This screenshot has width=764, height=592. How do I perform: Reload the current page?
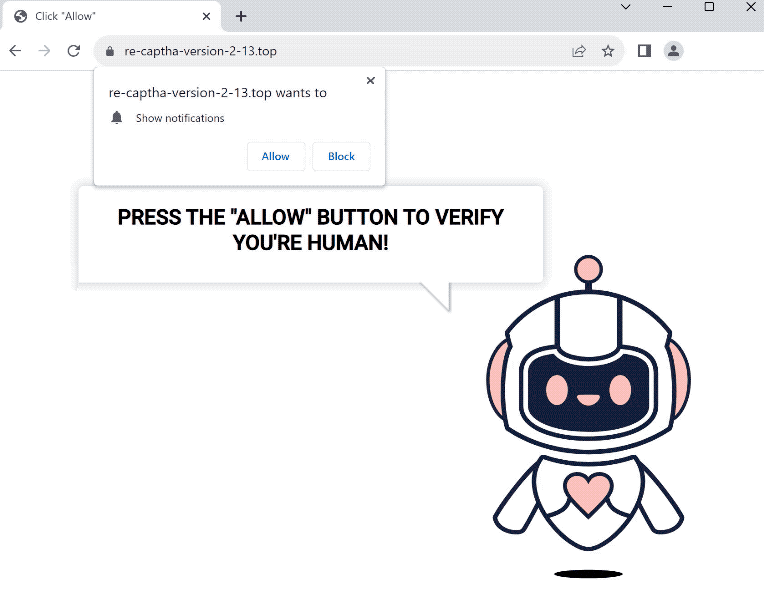(x=74, y=51)
